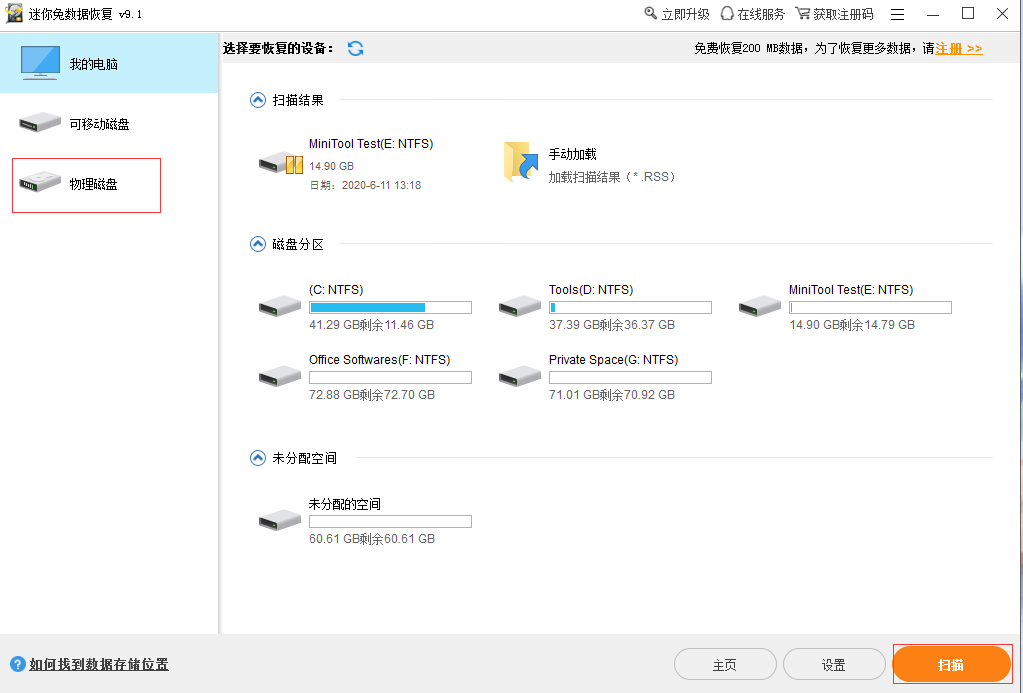Click the 日期: 2020-6-11 13:18 text
This screenshot has width=1023, height=693.
tap(365, 185)
